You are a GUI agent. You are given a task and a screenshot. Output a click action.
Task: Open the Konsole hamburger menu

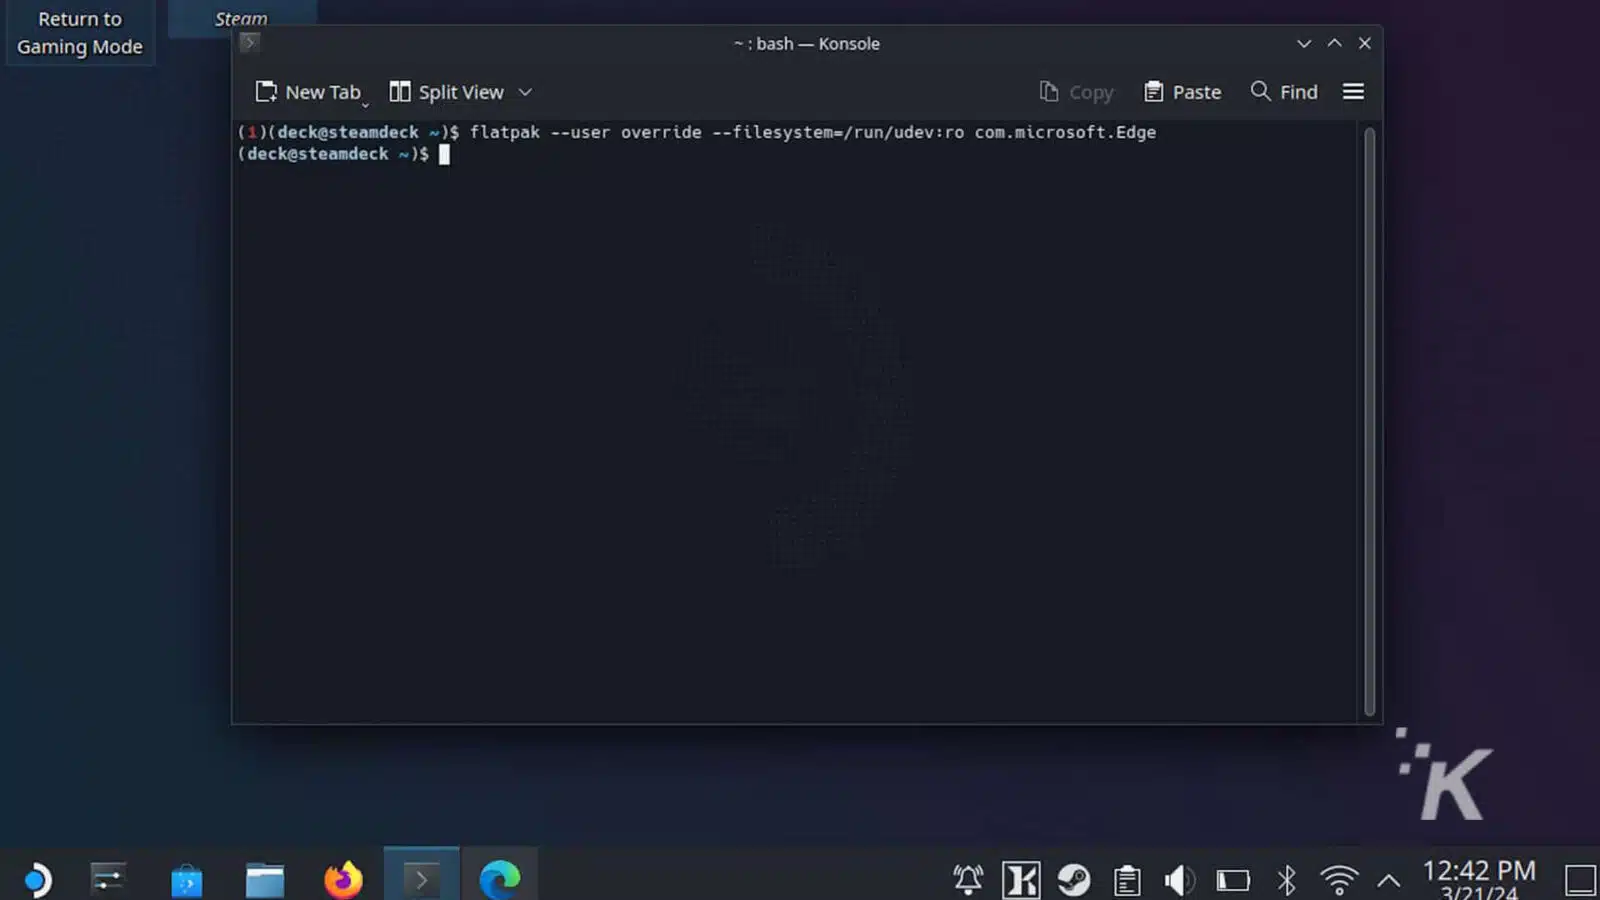click(x=1353, y=91)
